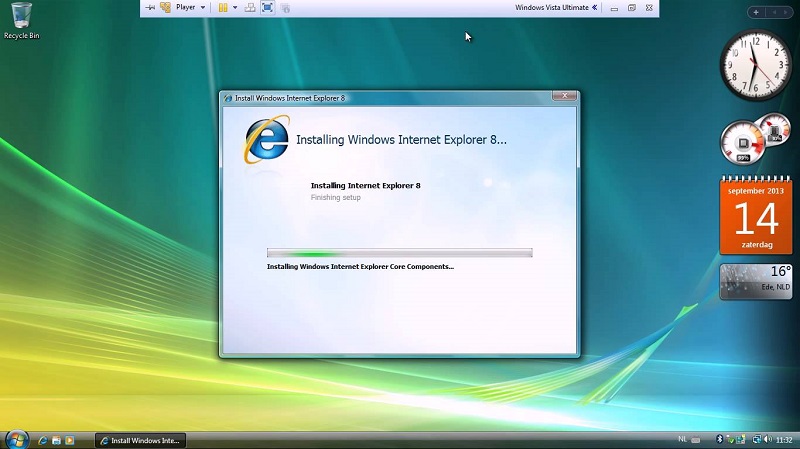Close the VMware Player window
800x449 pixels.
pyautogui.click(x=649, y=8)
